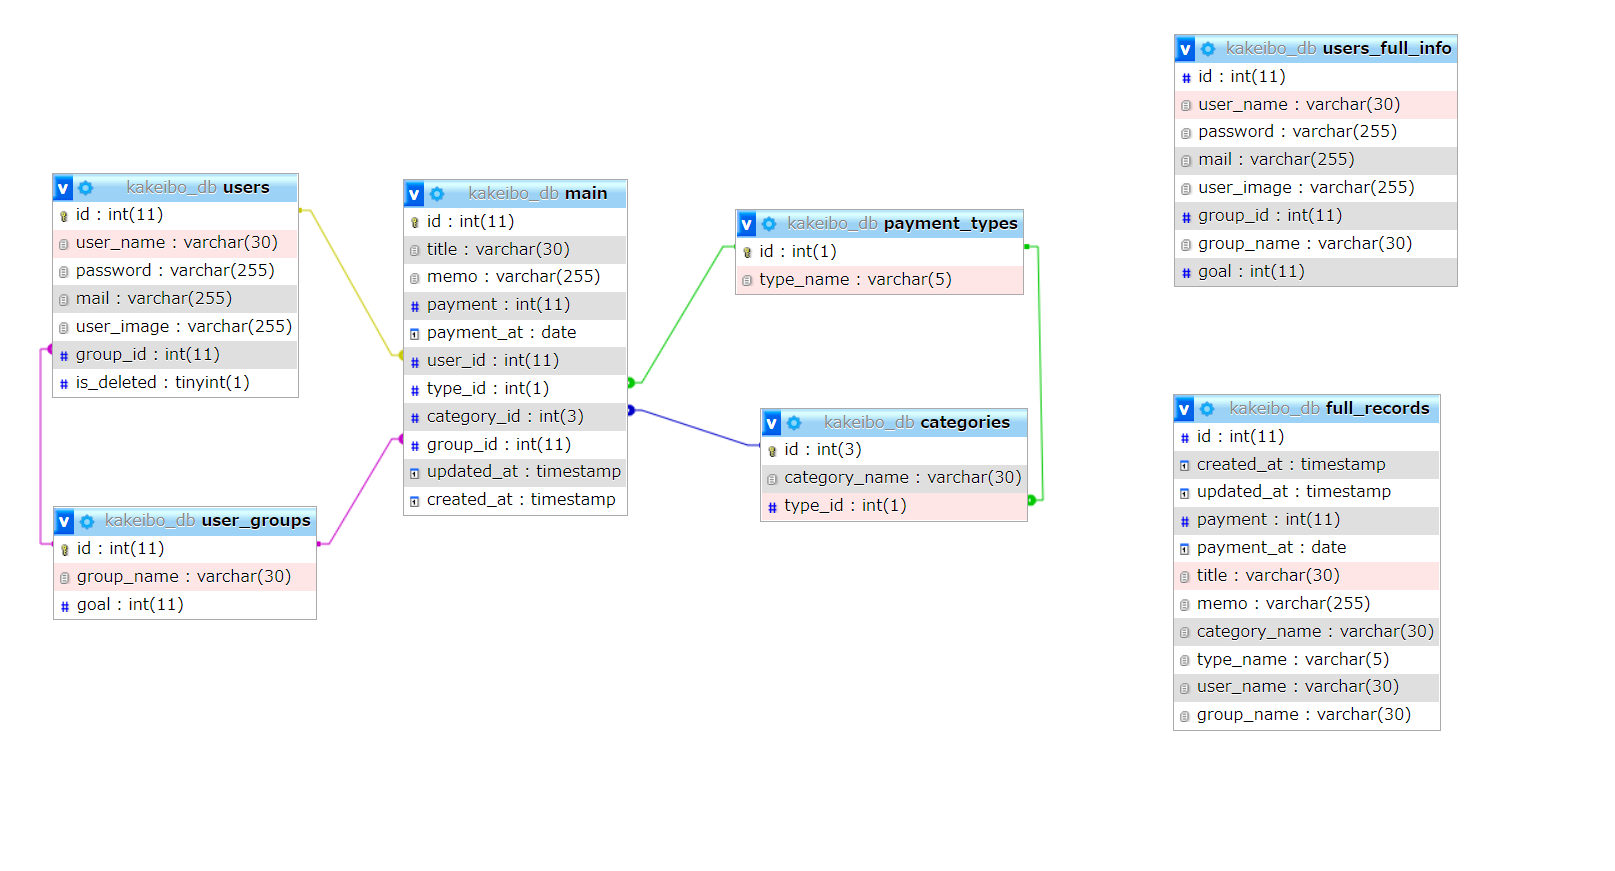Viewport: 1615px width, 871px height.
Task: Collapse the main table with its V toggle
Action: 415,194
